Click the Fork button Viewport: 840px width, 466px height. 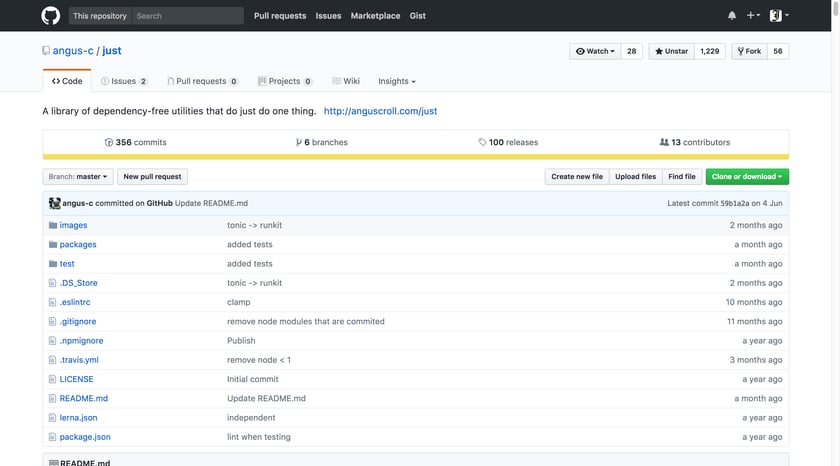749,51
